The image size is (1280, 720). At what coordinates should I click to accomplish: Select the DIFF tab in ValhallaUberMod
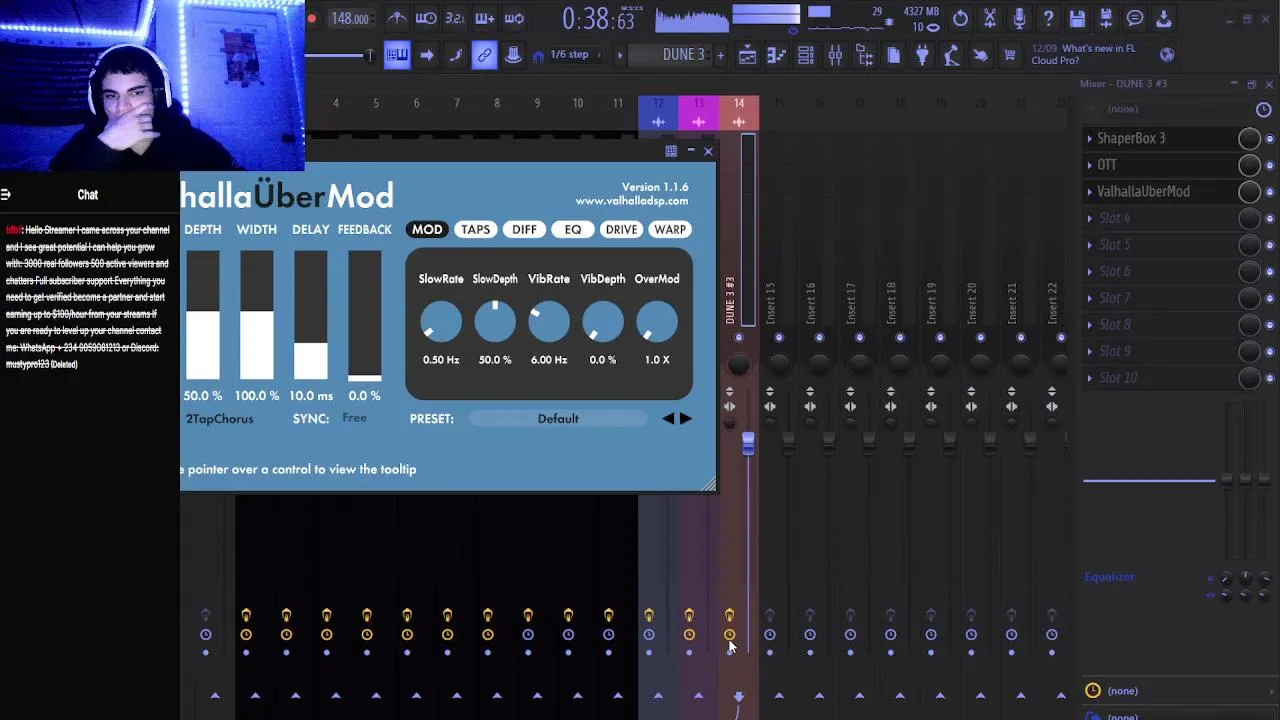coord(524,230)
